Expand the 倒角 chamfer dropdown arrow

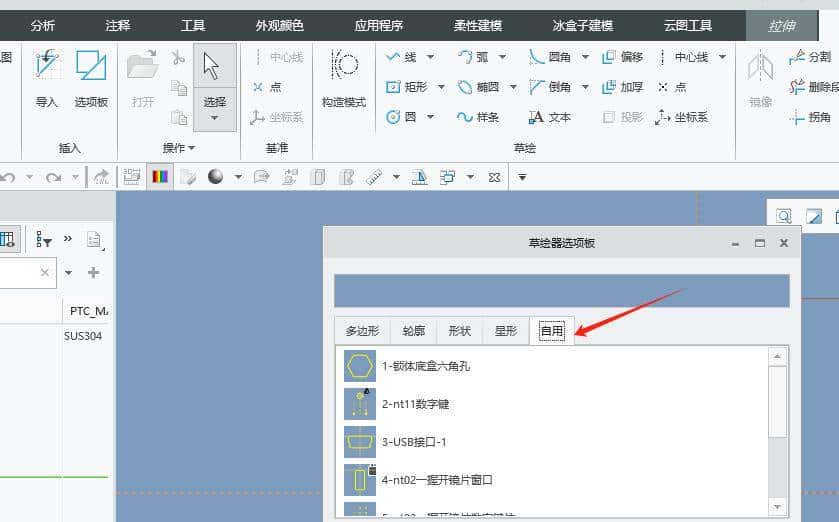[585, 87]
